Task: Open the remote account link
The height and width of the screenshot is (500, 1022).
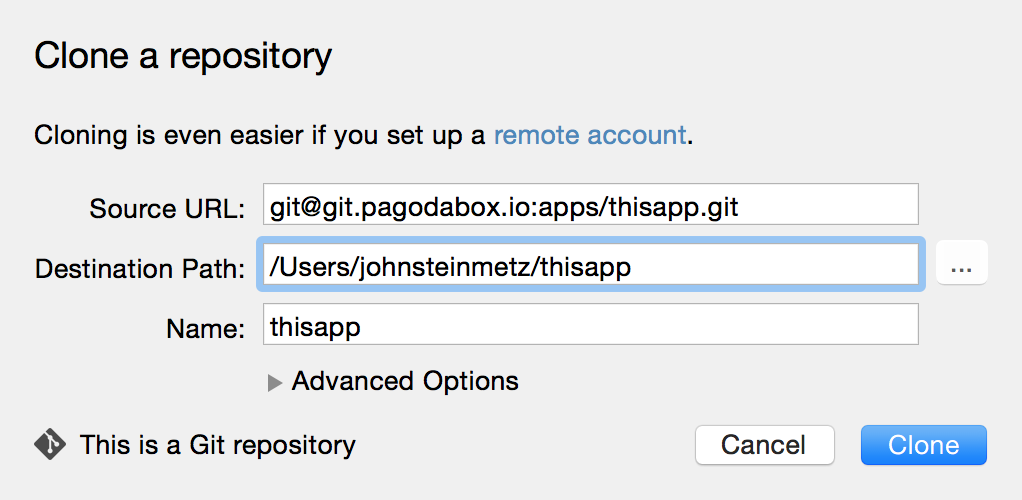Action: click(590, 136)
